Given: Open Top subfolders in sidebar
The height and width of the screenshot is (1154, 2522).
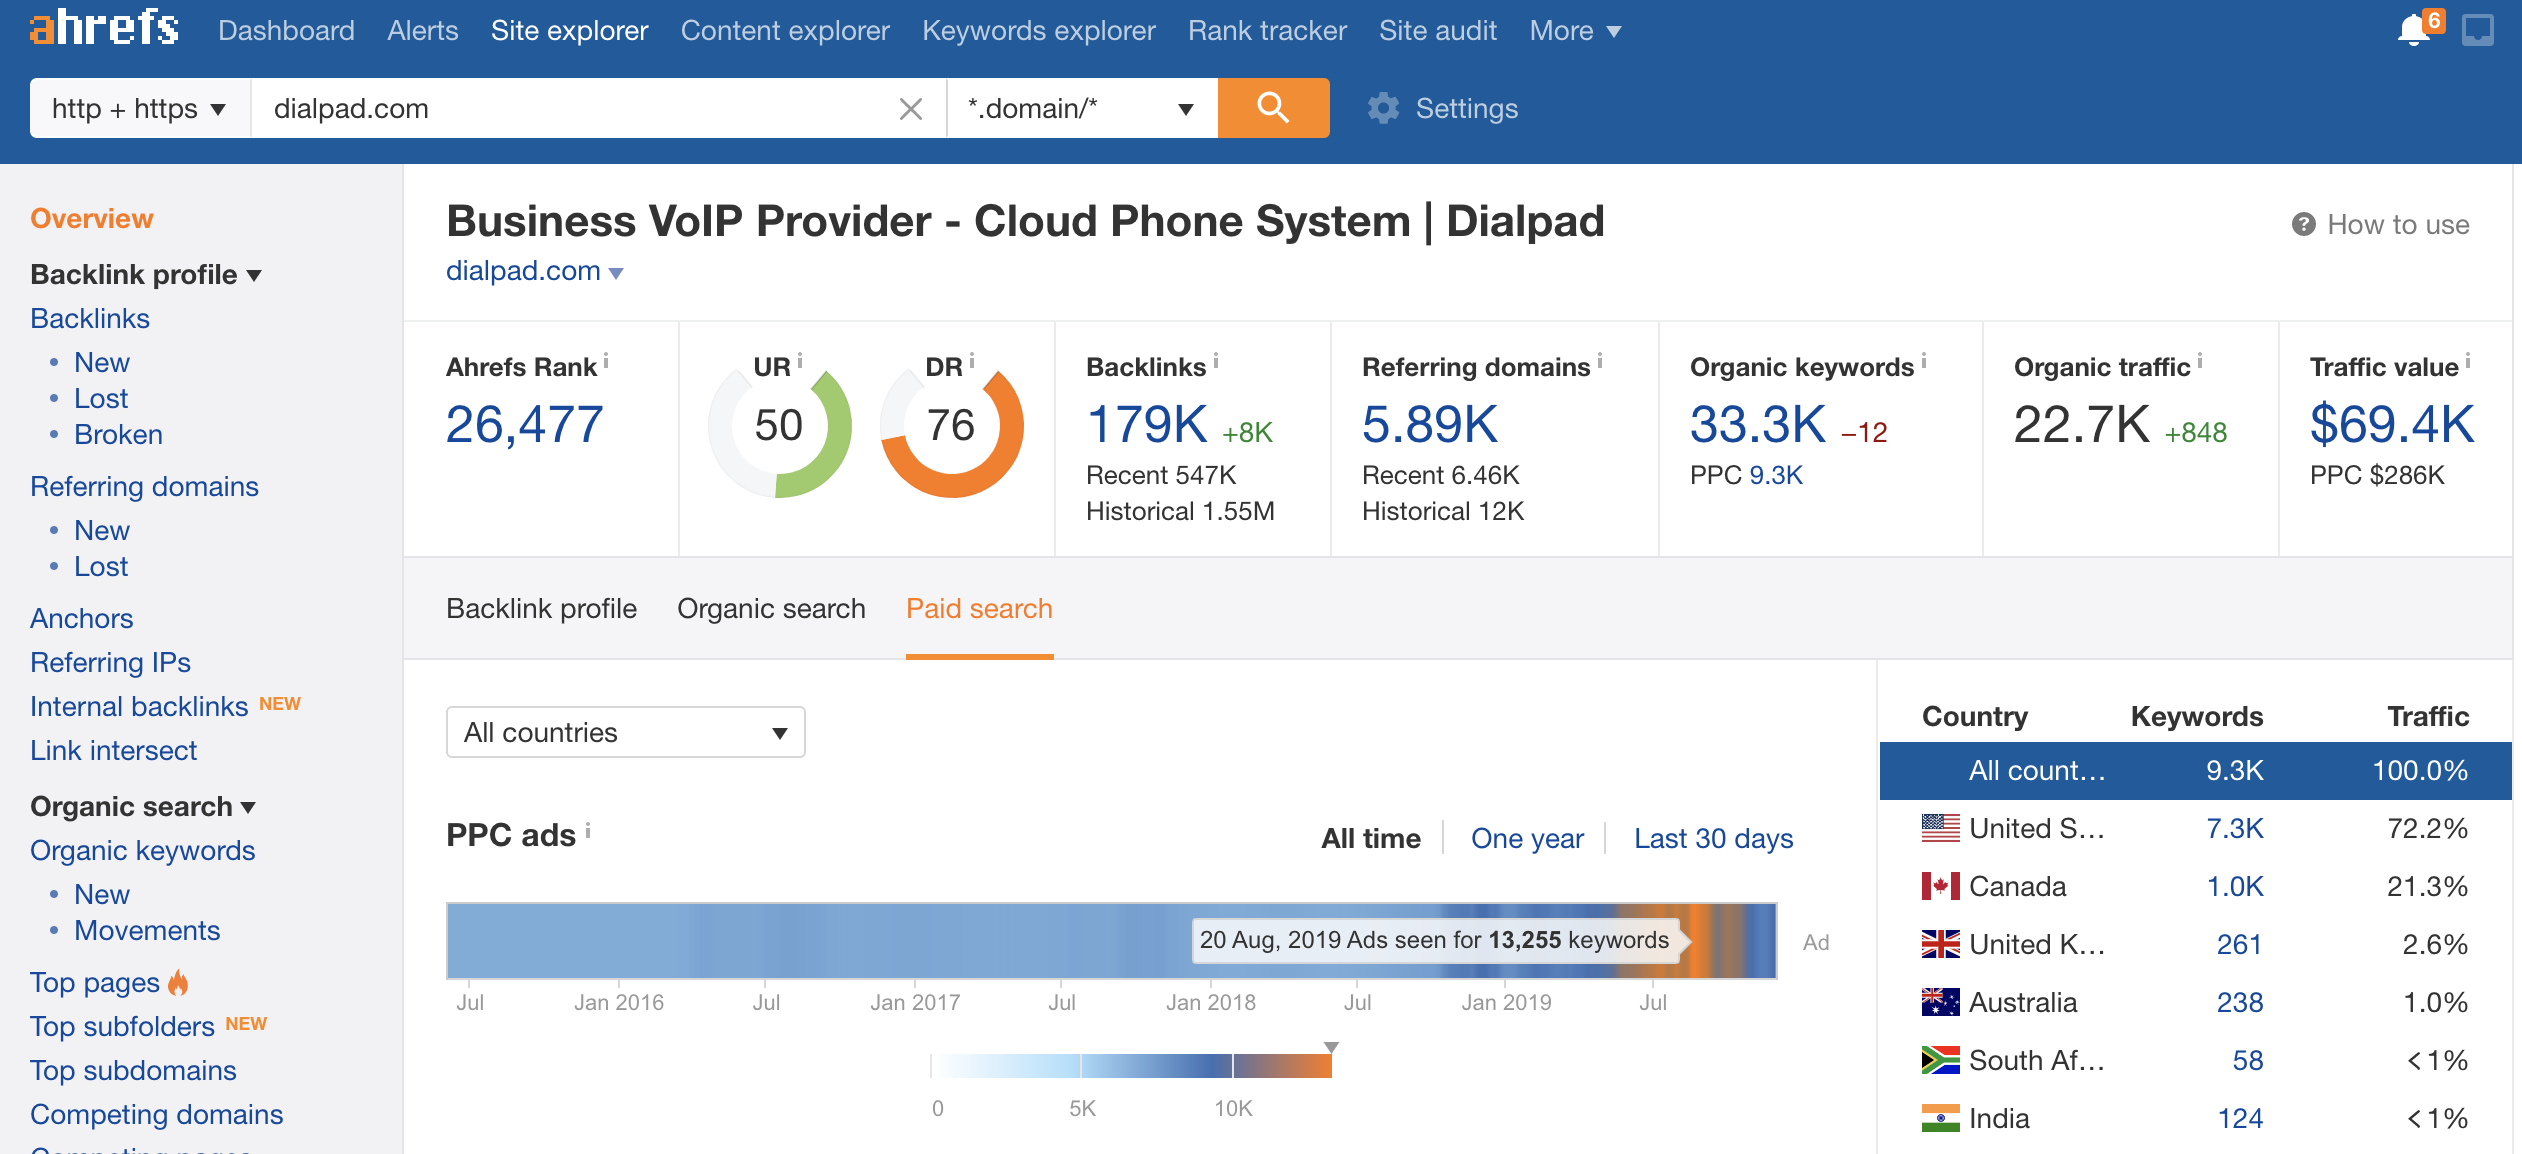Looking at the screenshot, I should click(x=122, y=1026).
